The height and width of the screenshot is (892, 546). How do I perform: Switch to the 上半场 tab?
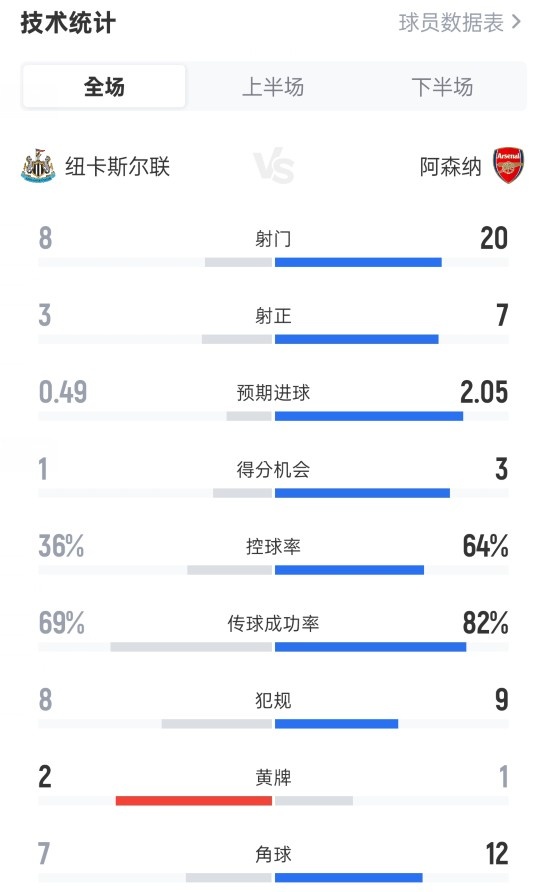coord(273,87)
